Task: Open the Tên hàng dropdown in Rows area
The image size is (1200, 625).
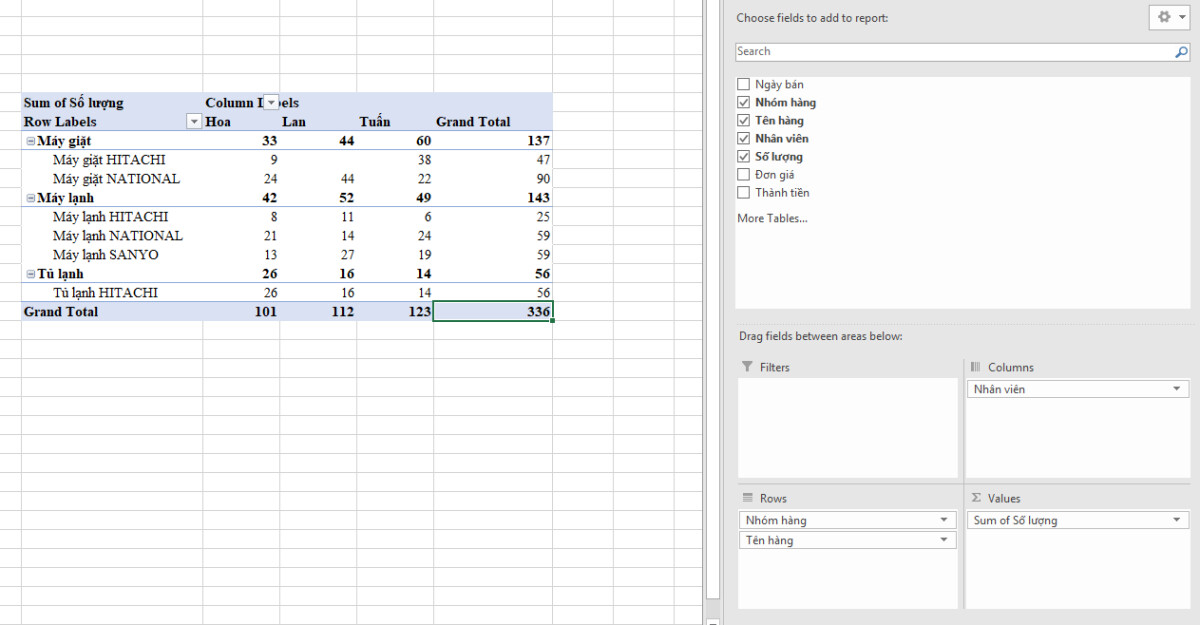Action: coord(944,540)
